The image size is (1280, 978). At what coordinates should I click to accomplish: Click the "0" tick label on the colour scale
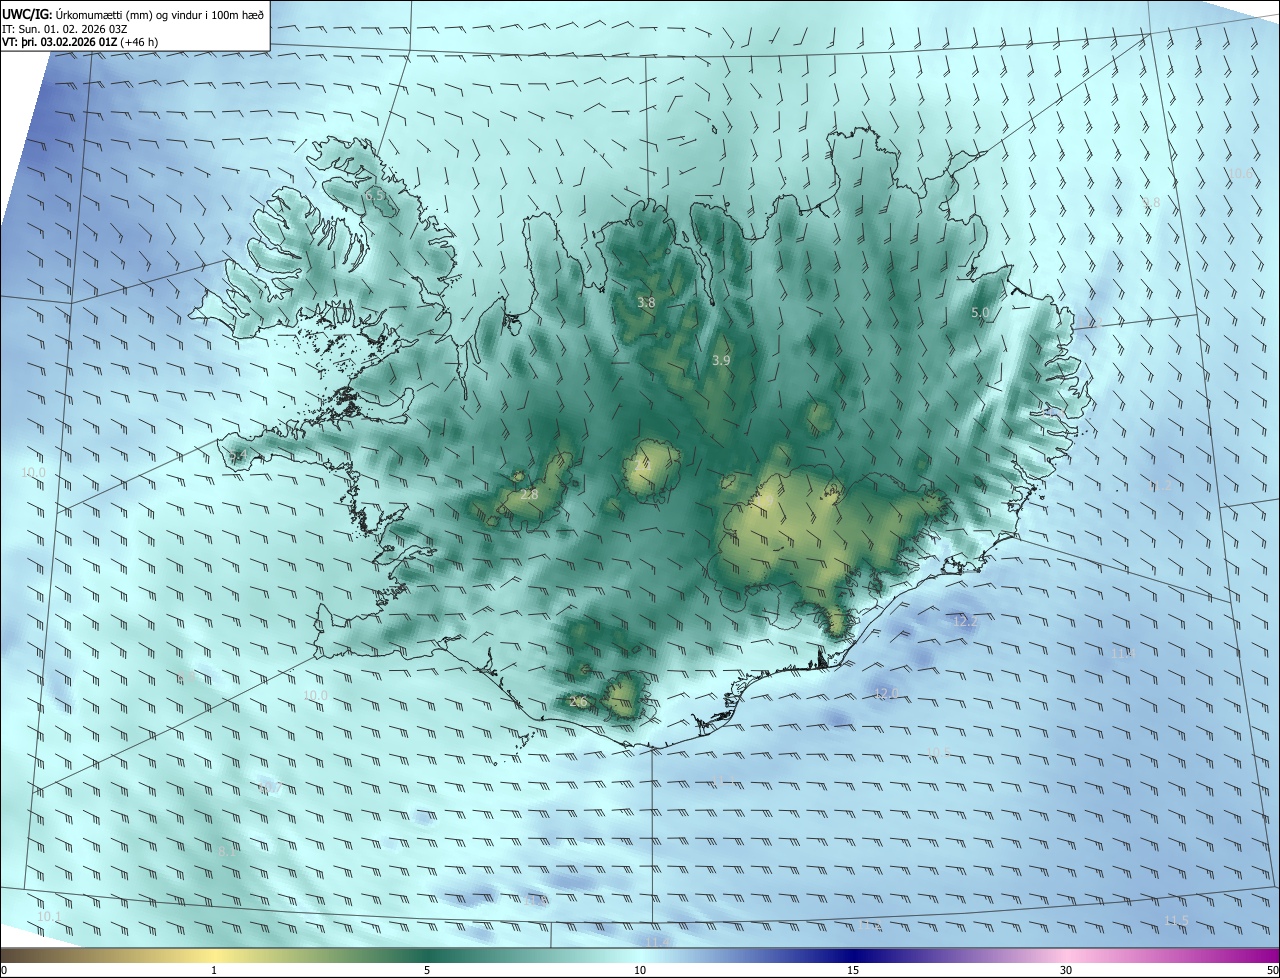click(4, 970)
